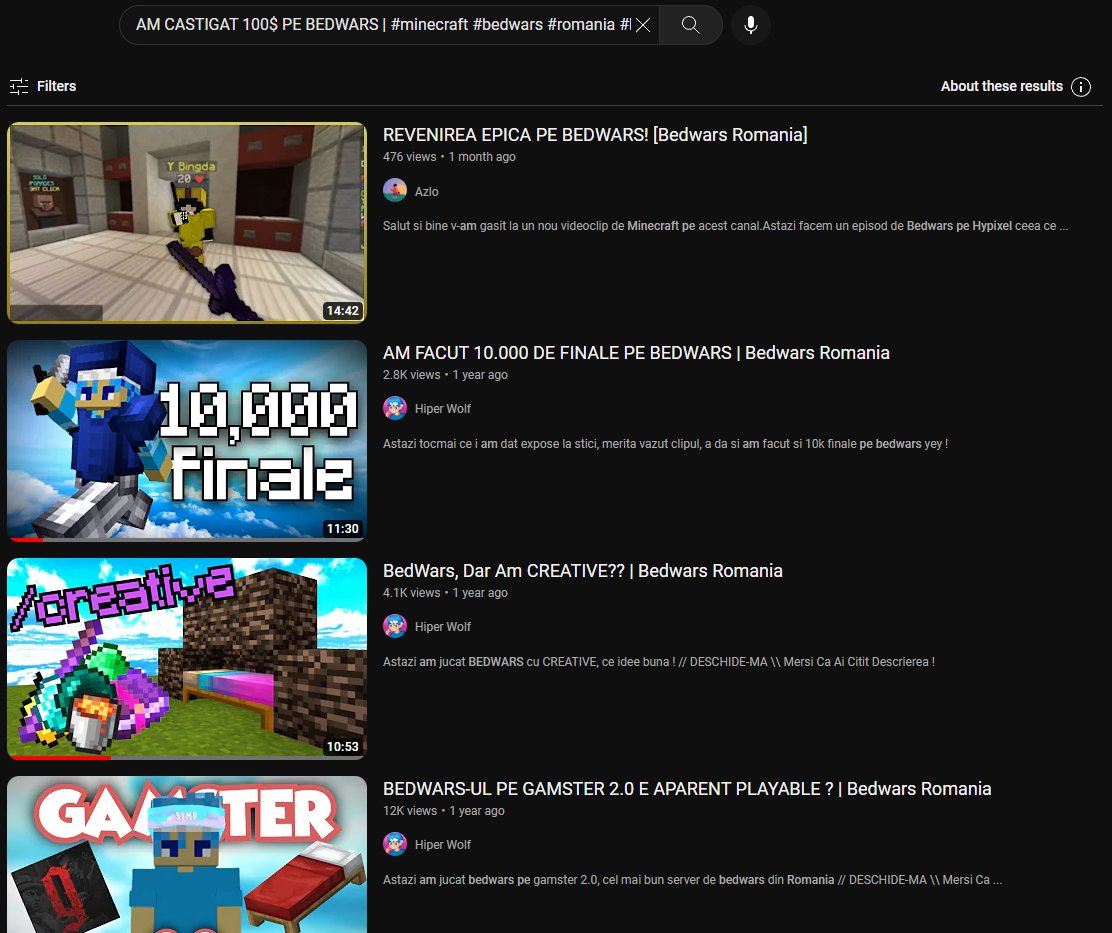Viewport: 1112px width, 933px height.
Task: Click the 14:42 duration badge
Action: pyautogui.click(x=343, y=311)
